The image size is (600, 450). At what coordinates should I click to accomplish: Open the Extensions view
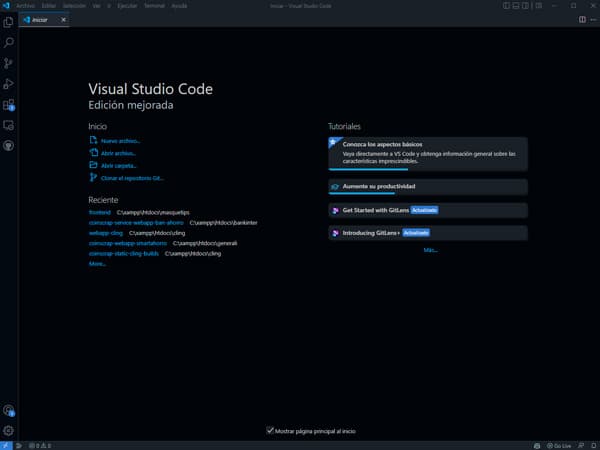click(8, 104)
